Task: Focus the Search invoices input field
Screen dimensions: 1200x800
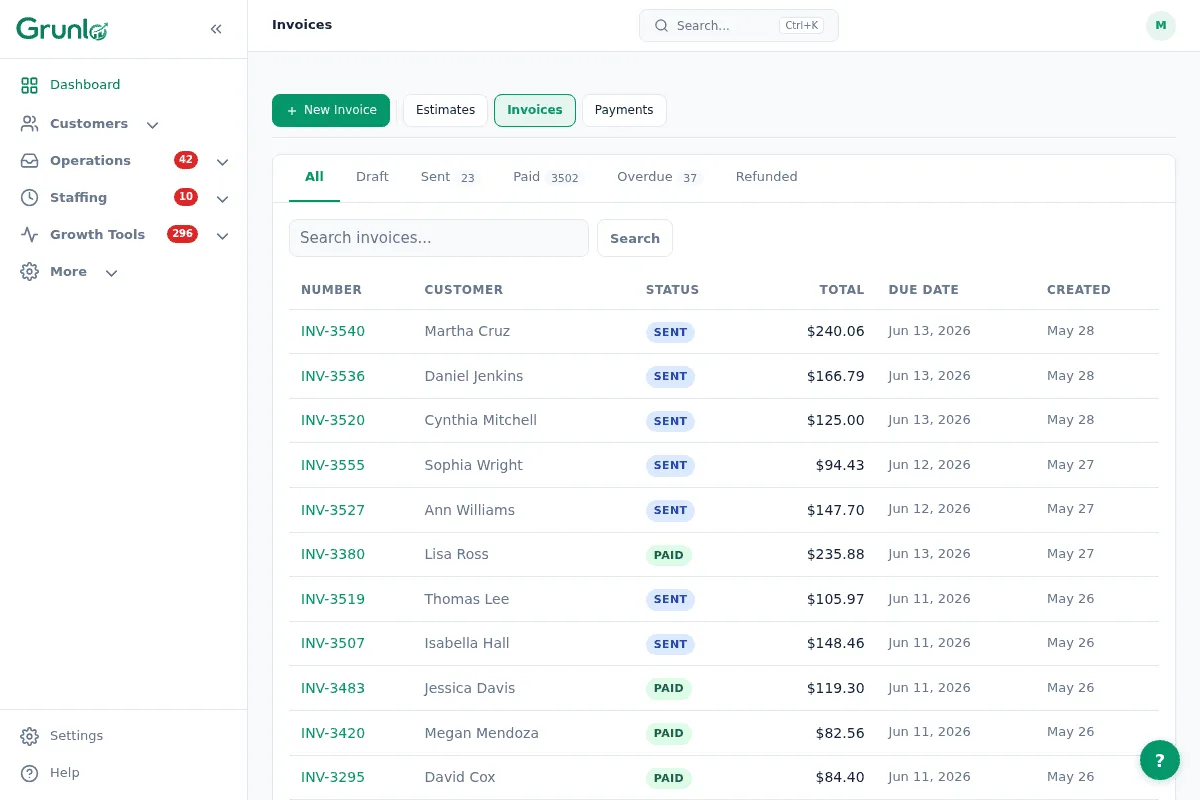Action: (x=439, y=238)
